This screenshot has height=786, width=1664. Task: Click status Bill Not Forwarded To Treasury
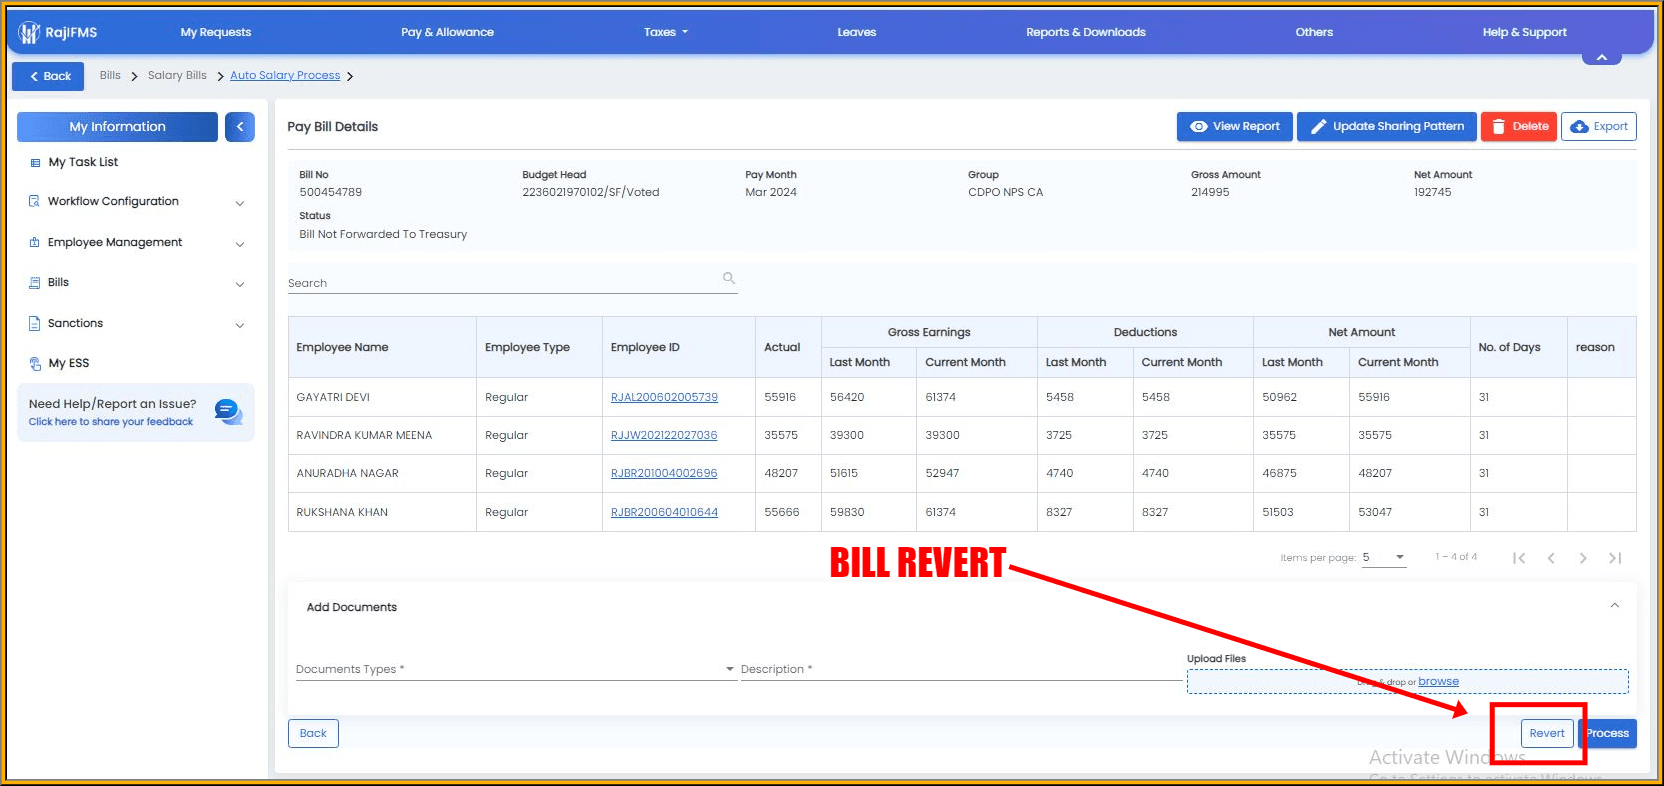(383, 234)
